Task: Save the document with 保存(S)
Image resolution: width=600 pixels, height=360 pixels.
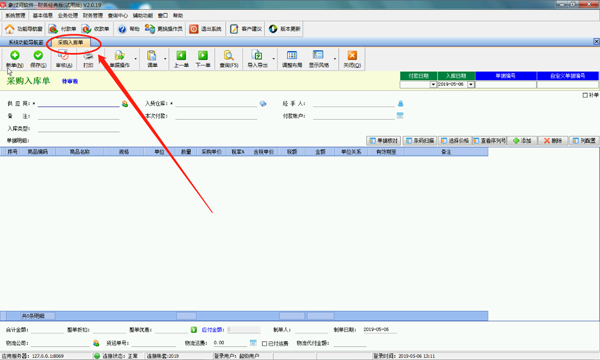Action: click(38, 59)
